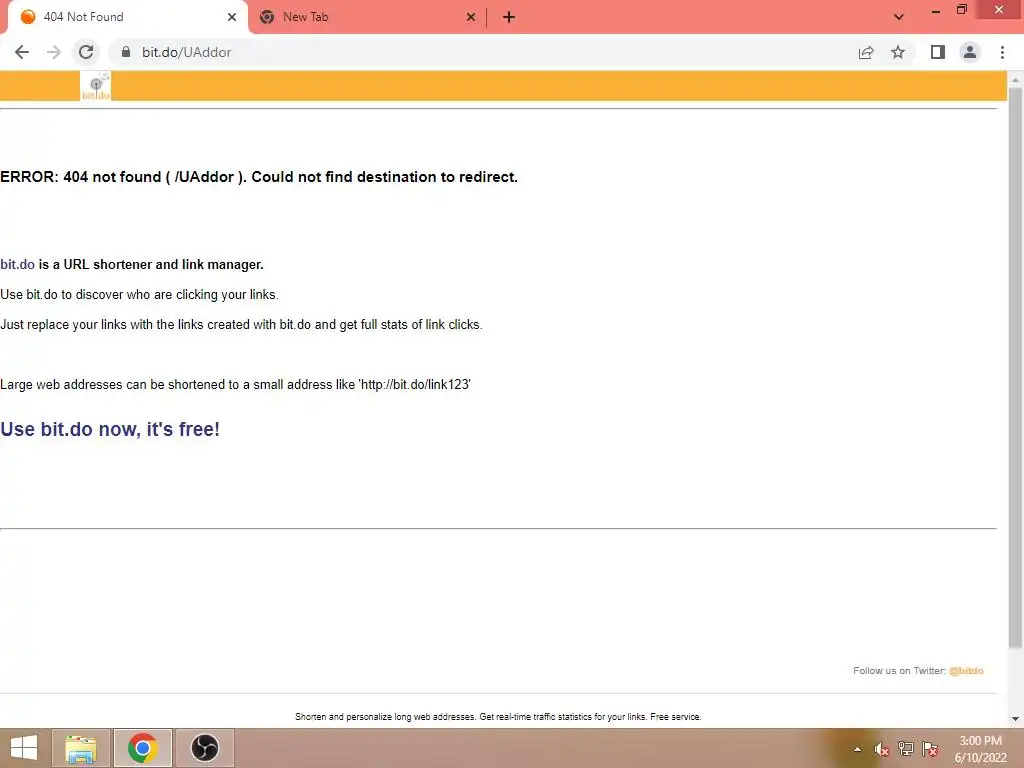Close the 404 Not Found tab
This screenshot has height=768, width=1024.
(x=232, y=17)
